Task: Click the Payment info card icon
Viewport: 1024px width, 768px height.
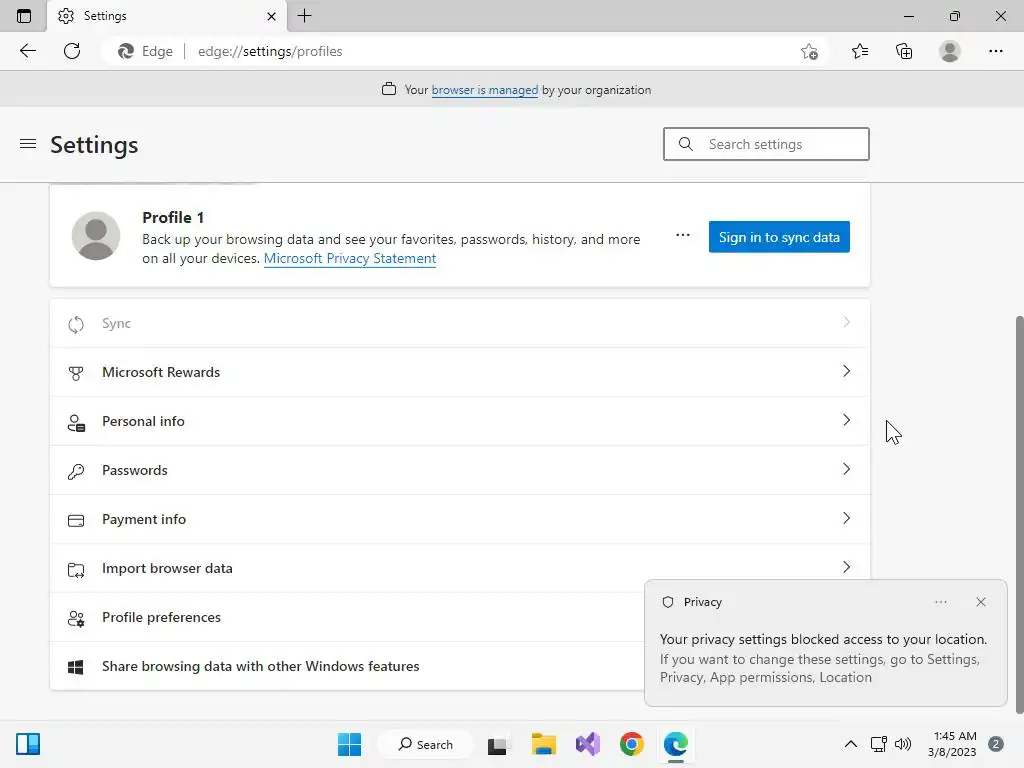Action: (76, 520)
